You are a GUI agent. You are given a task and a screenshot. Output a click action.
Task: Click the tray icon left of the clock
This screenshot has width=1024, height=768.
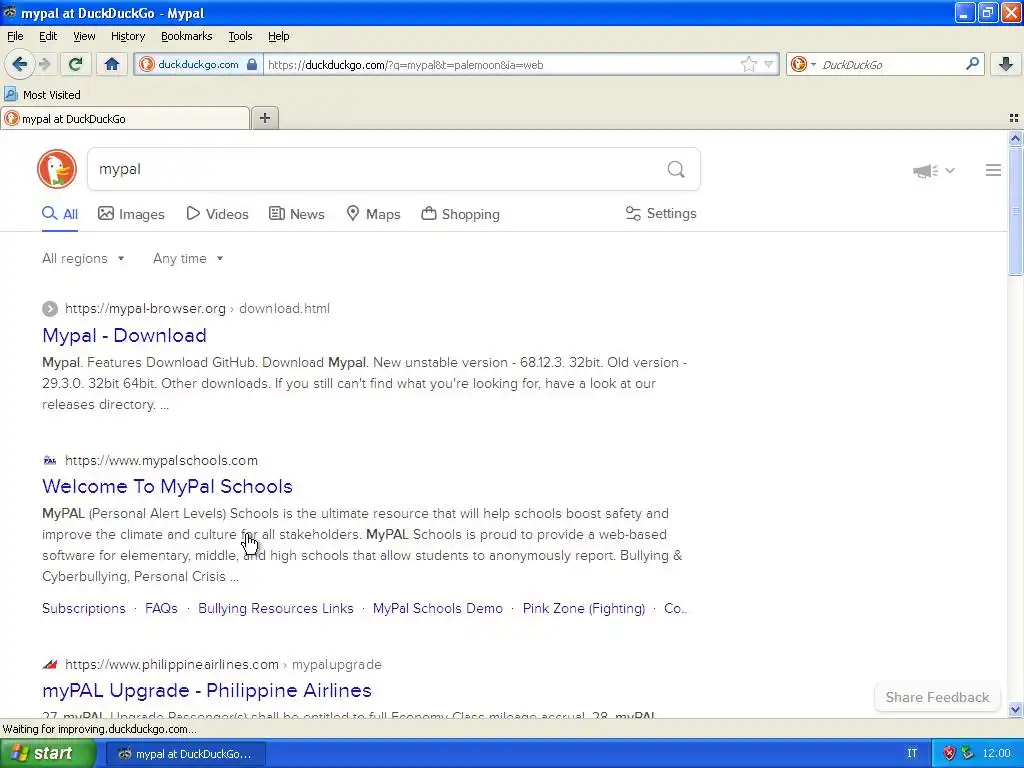(967, 754)
